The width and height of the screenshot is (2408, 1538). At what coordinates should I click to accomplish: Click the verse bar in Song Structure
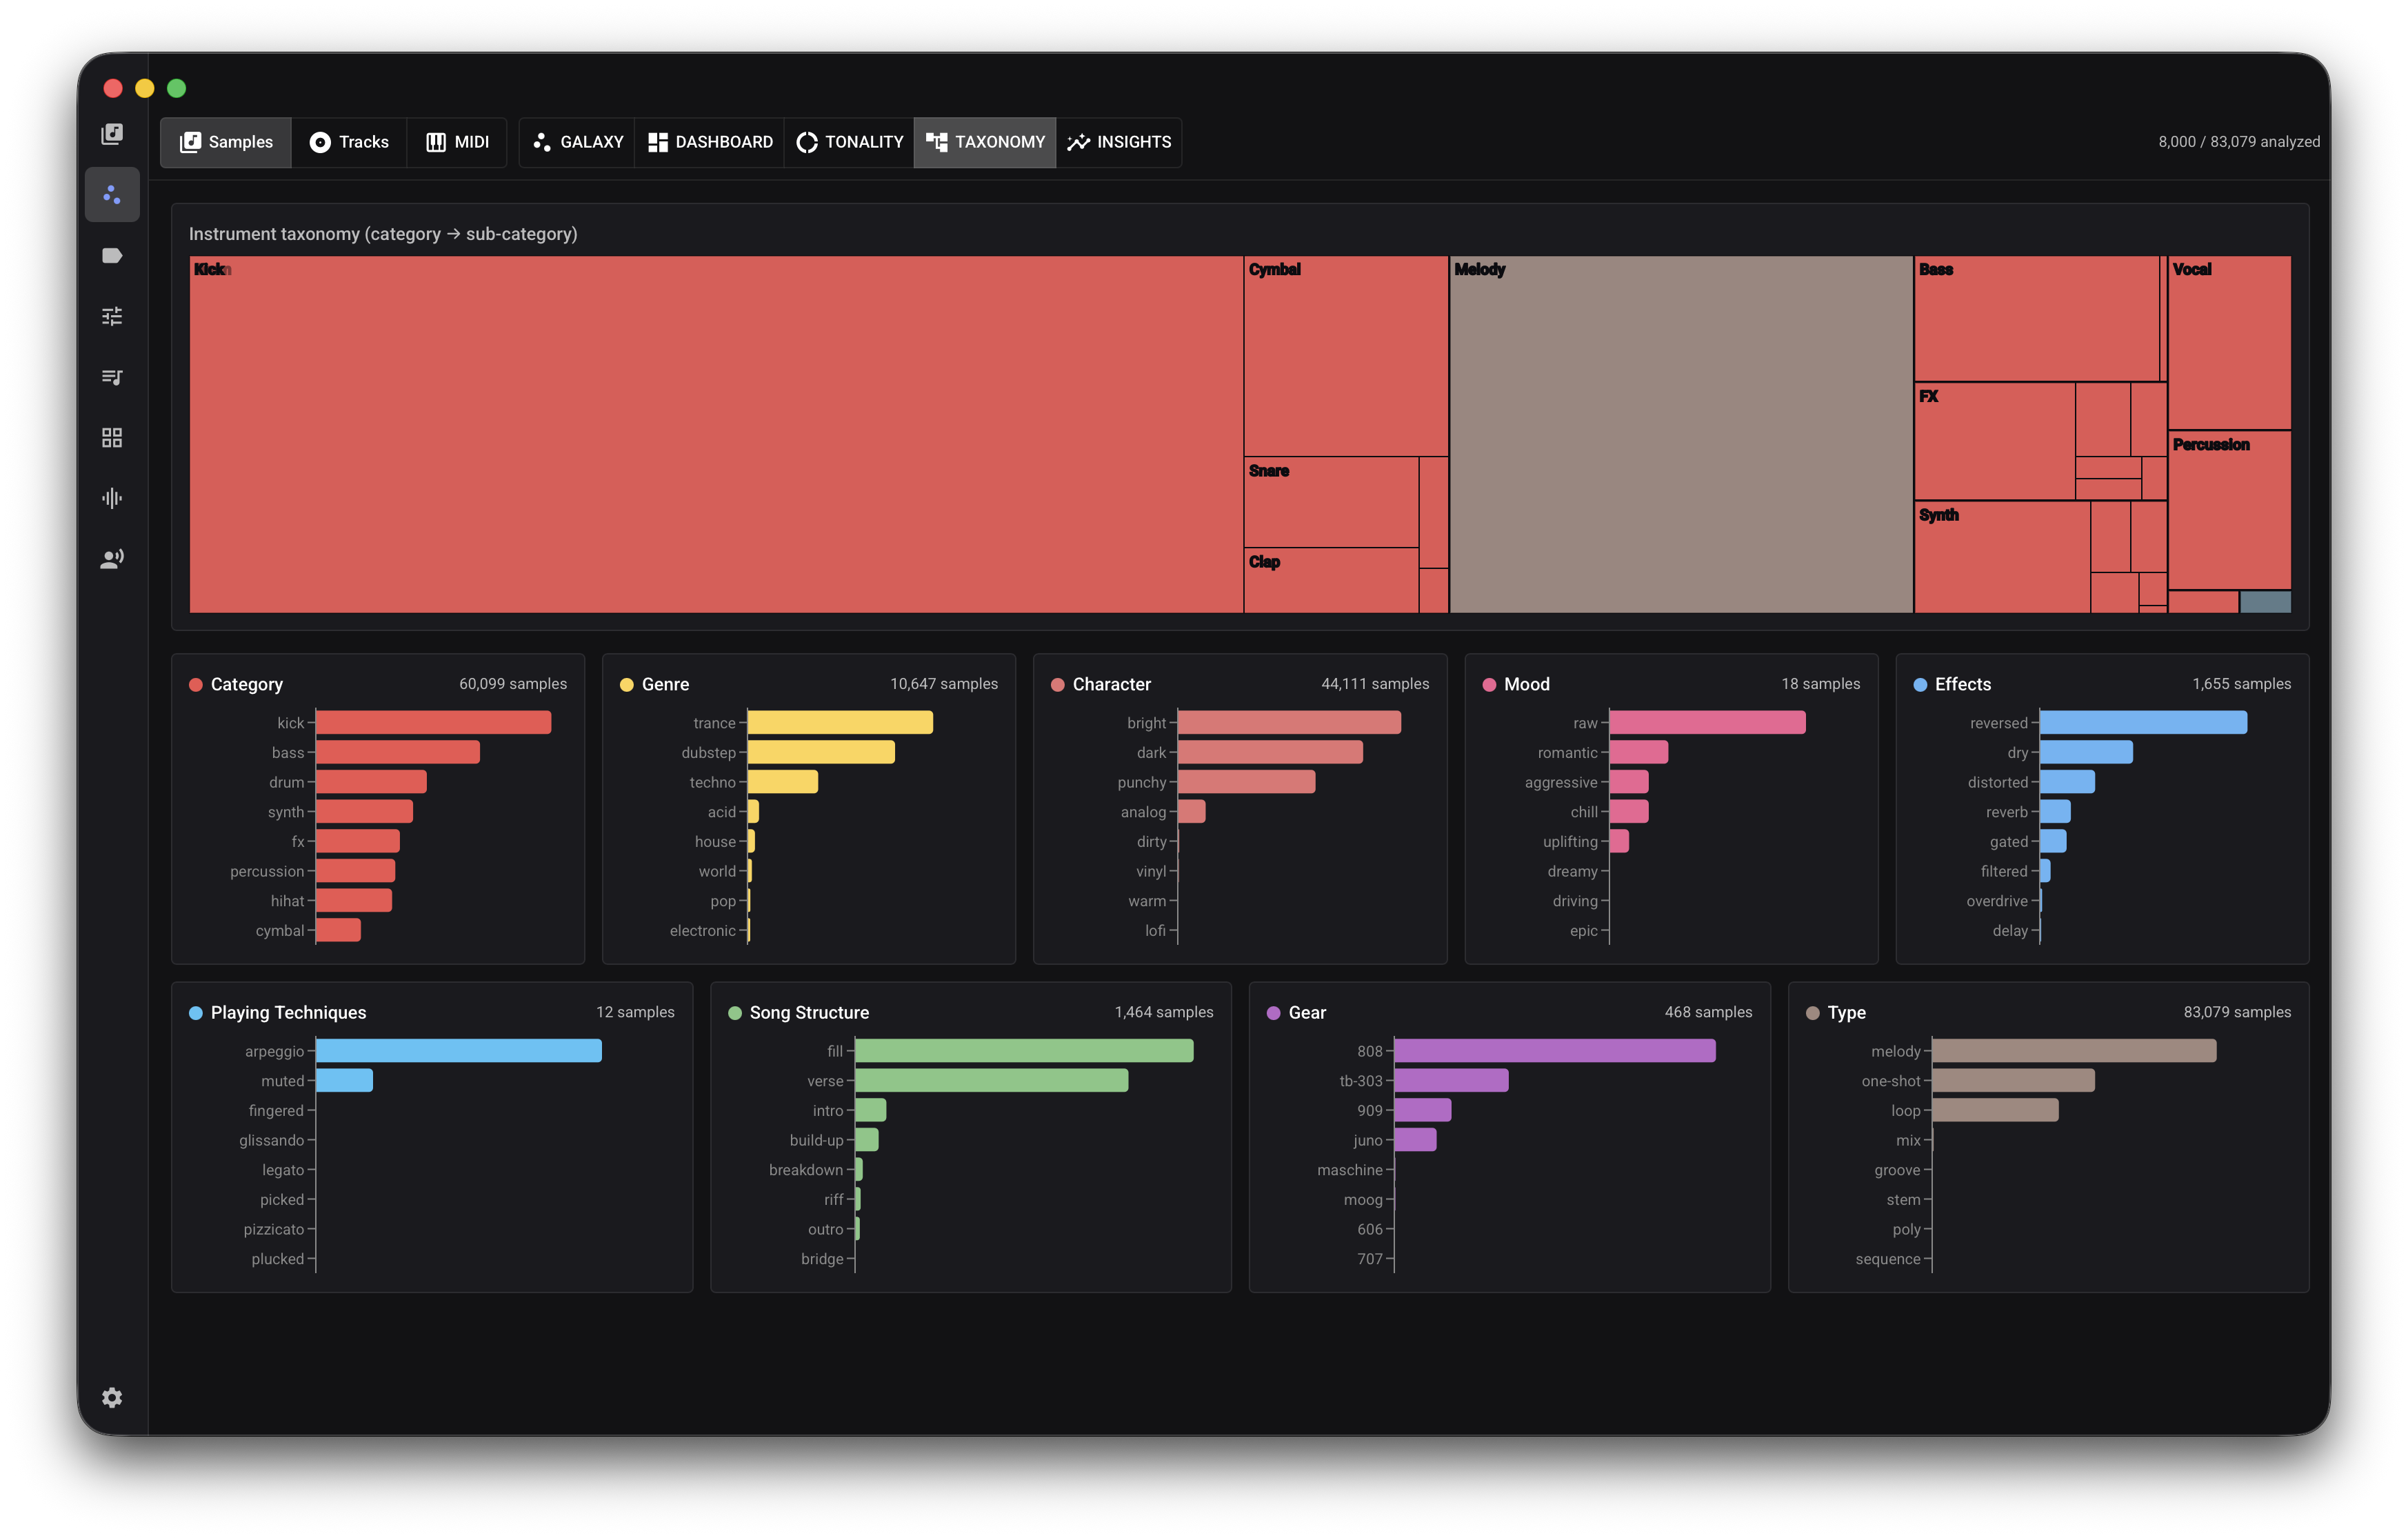(x=992, y=1080)
